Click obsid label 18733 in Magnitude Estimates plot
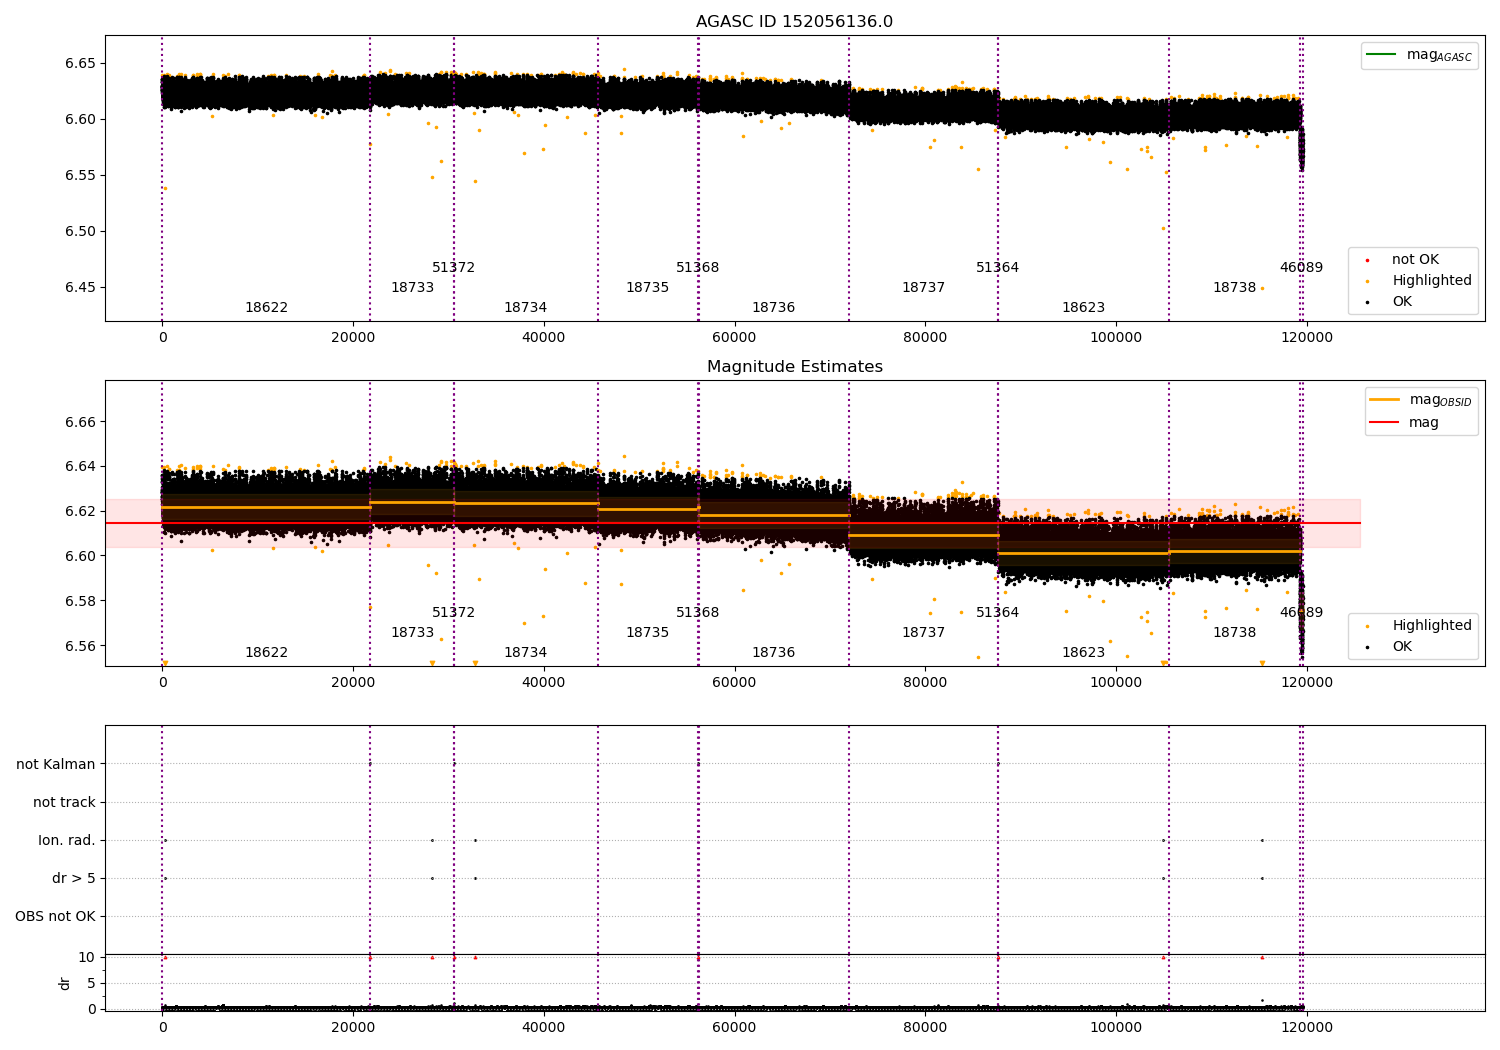 coord(412,633)
